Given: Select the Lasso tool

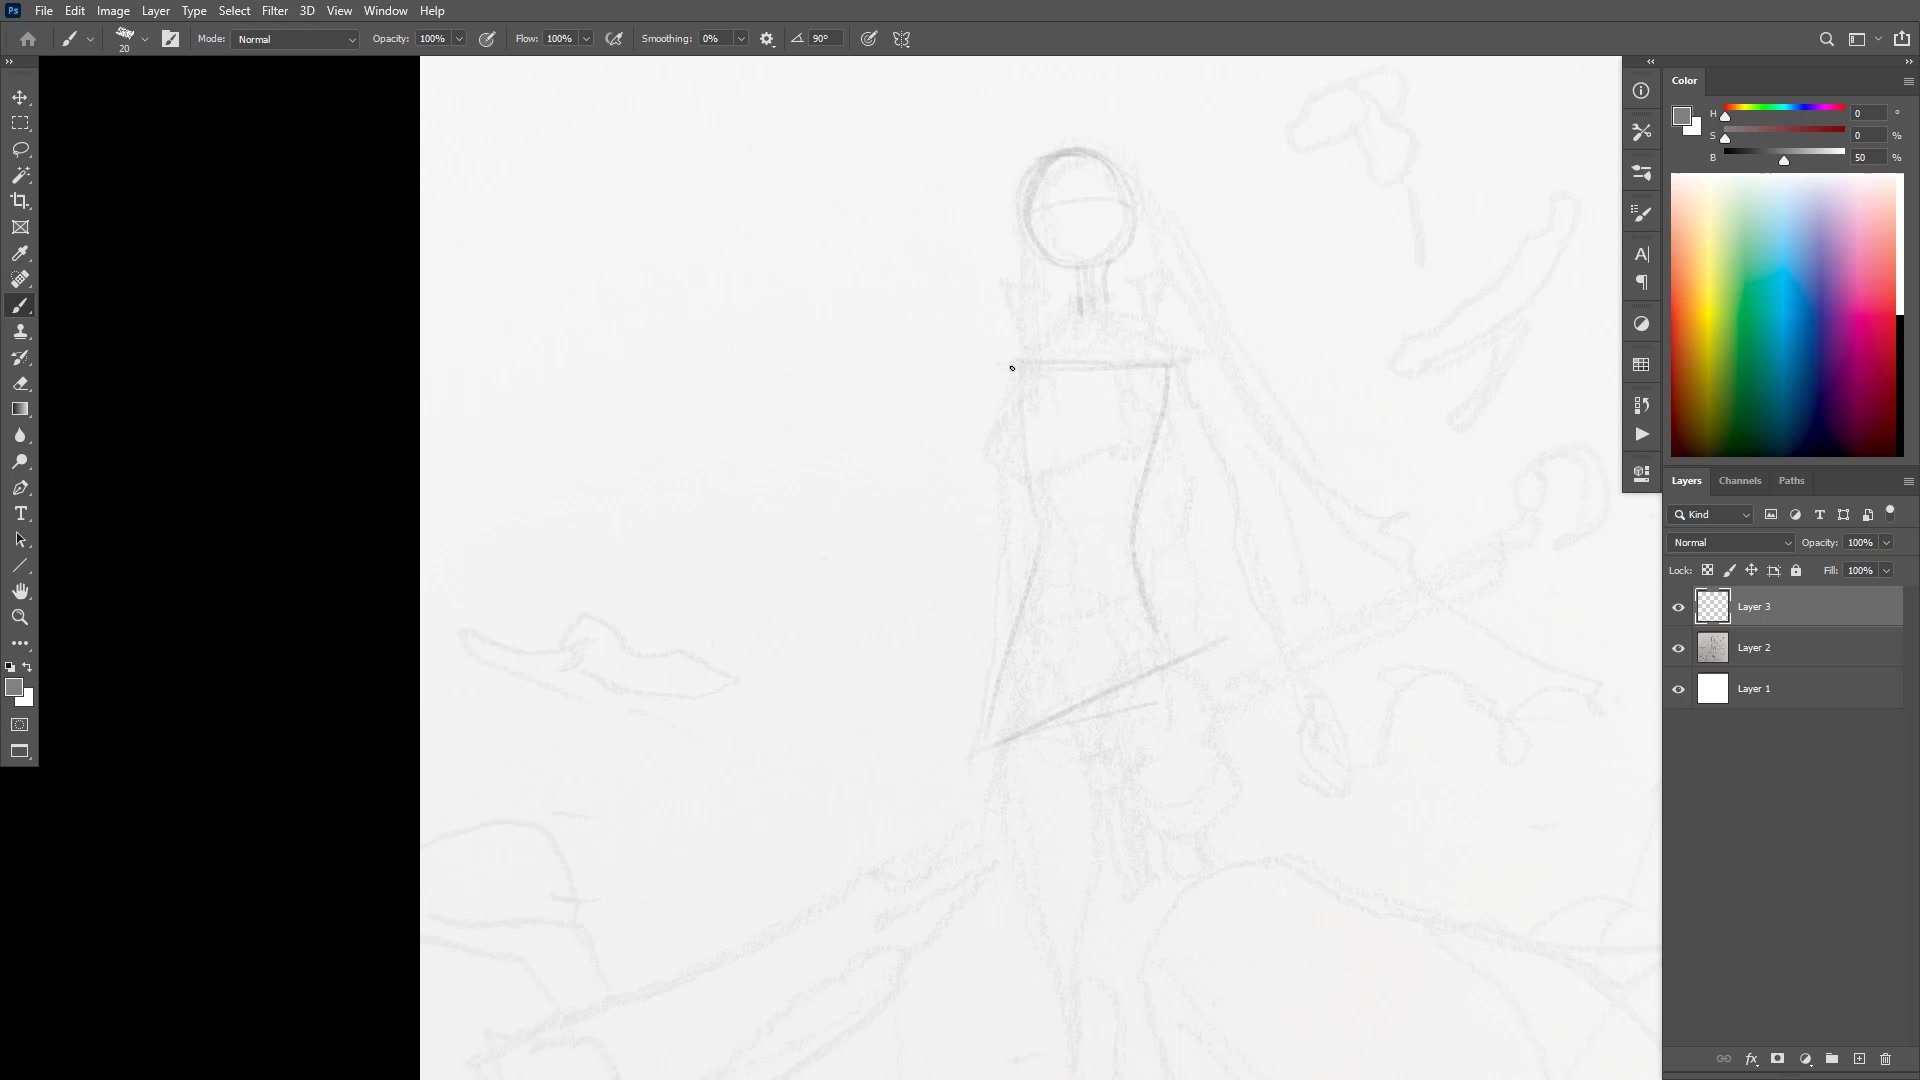Looking at the screenshot, I should click(20, 149).
